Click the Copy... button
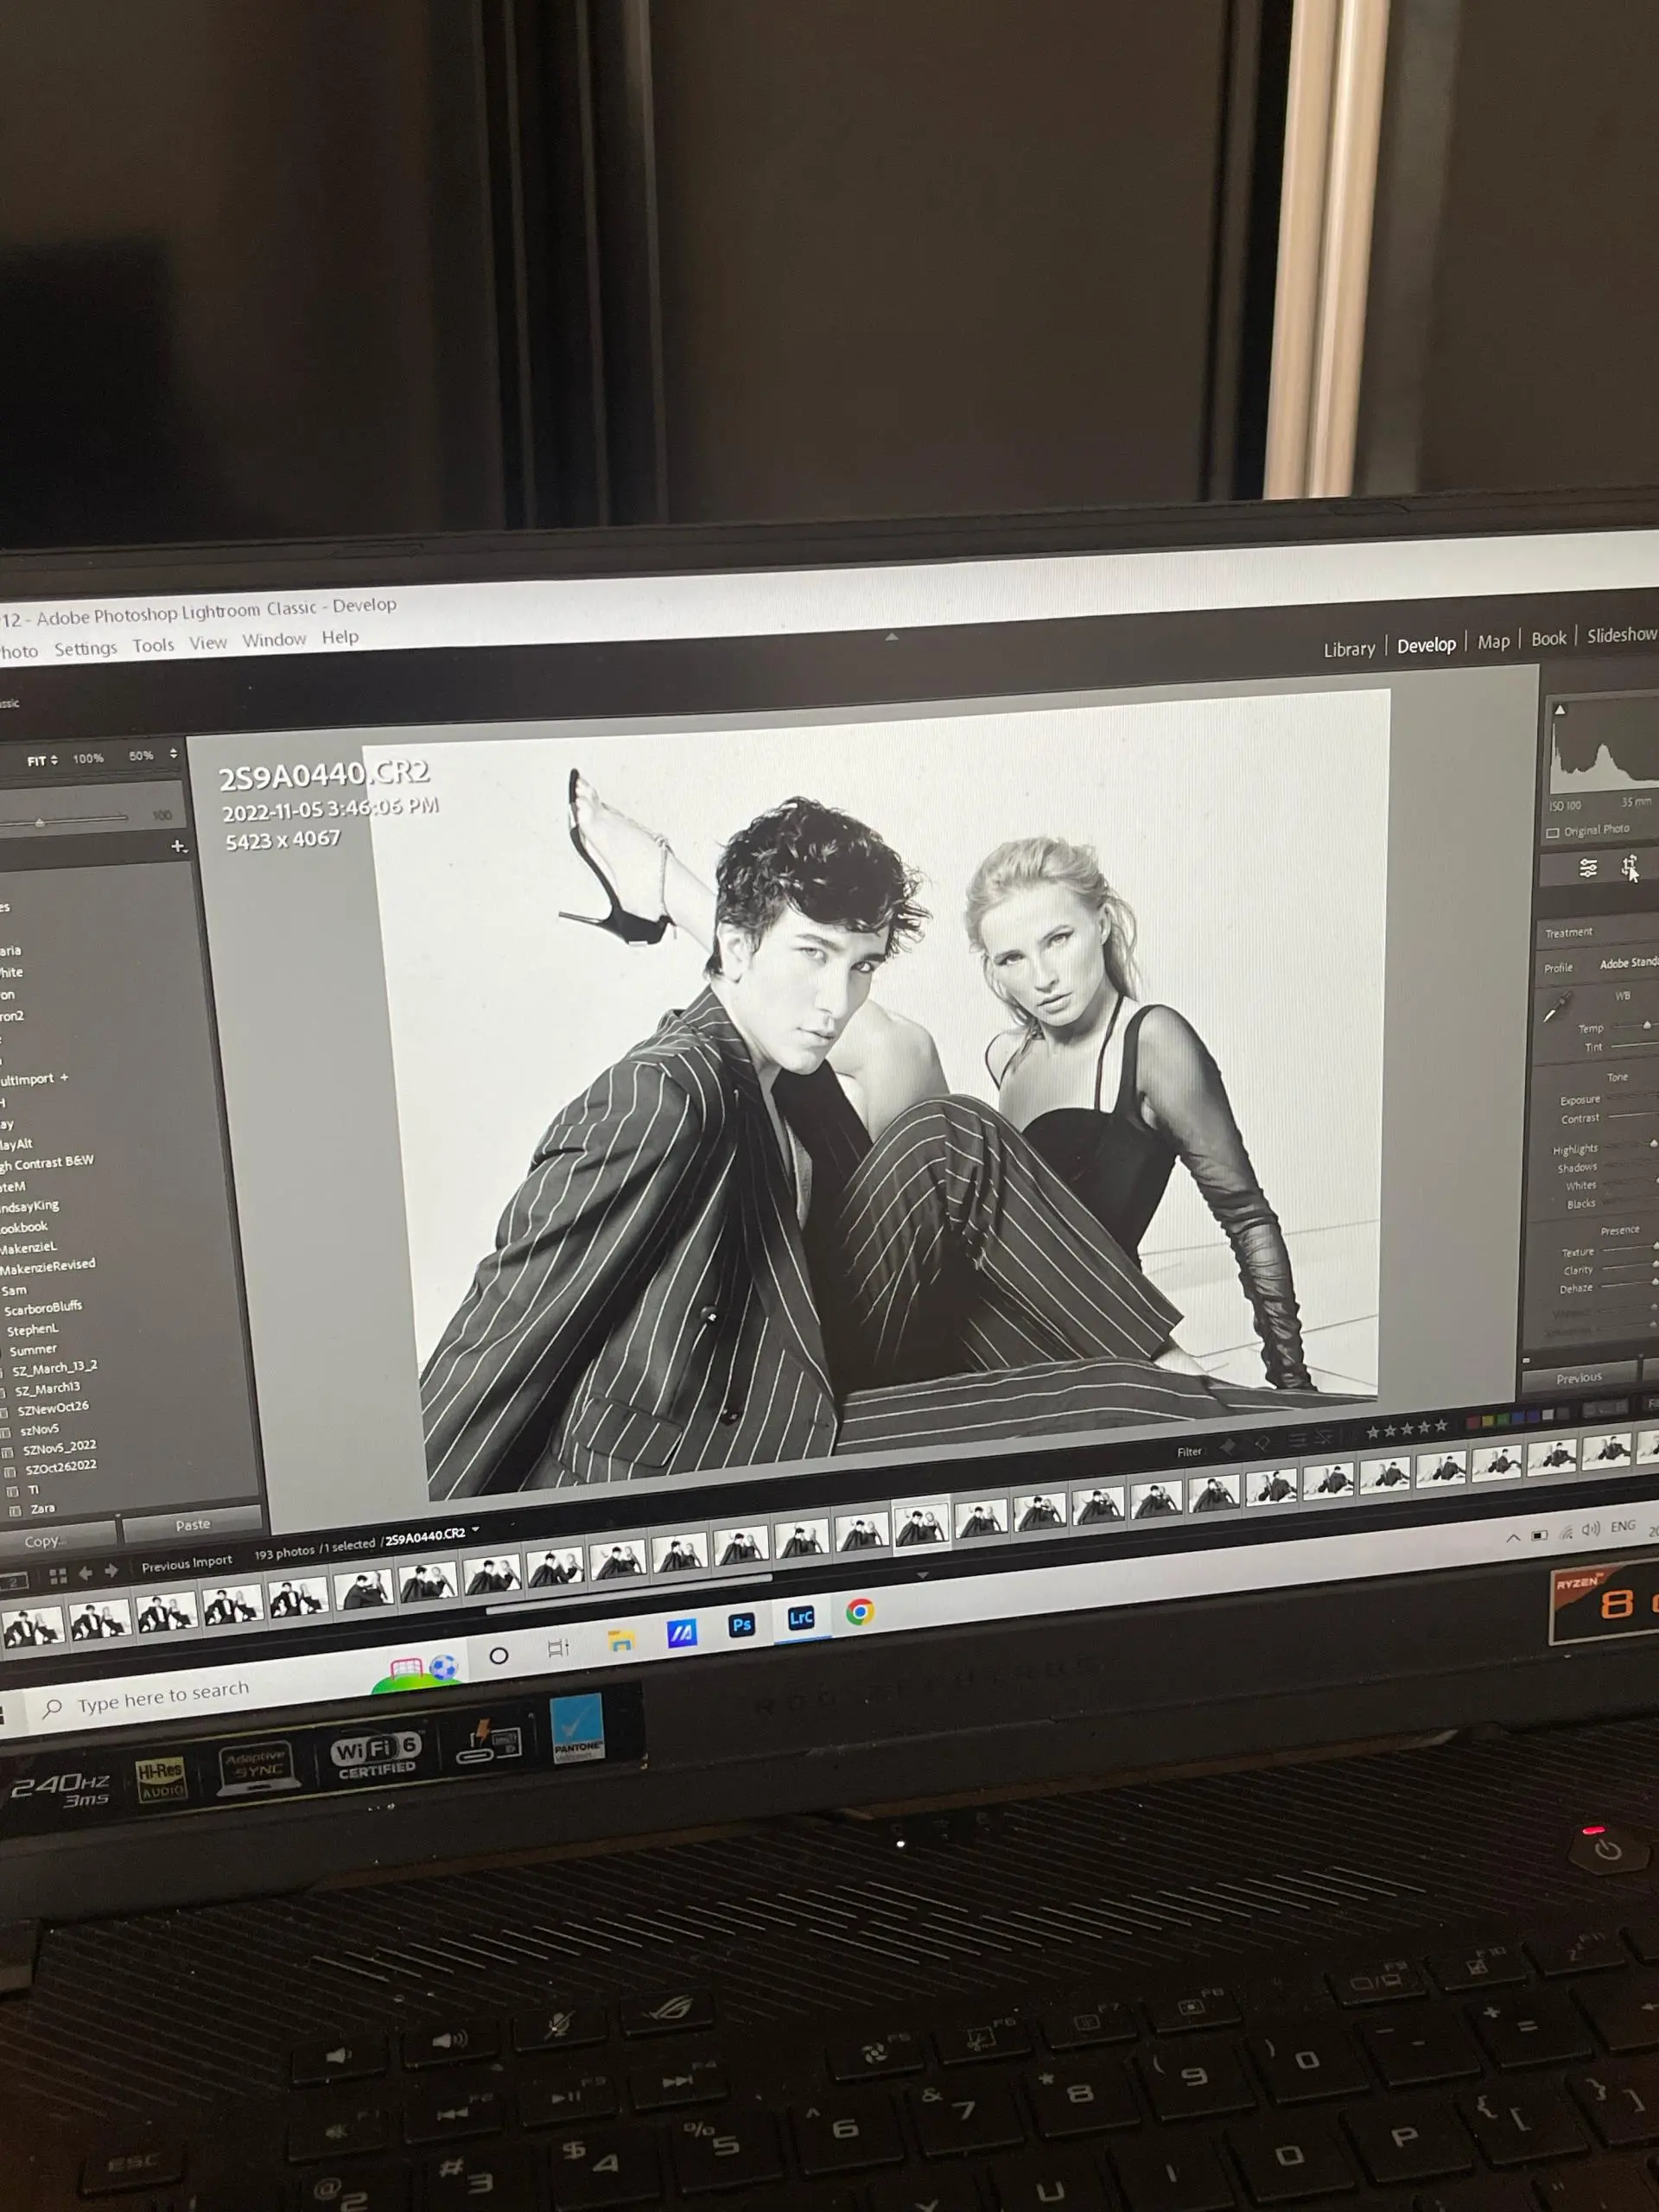 click(x=58, y=1540)
